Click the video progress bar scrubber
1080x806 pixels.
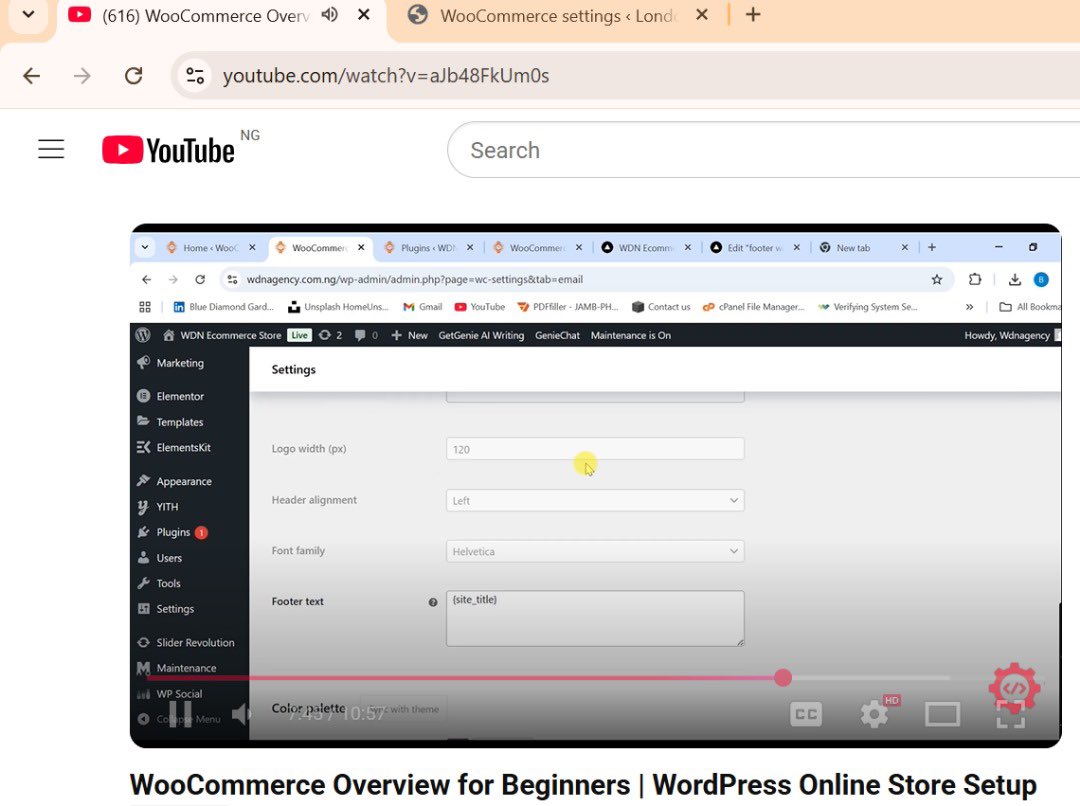782,678
